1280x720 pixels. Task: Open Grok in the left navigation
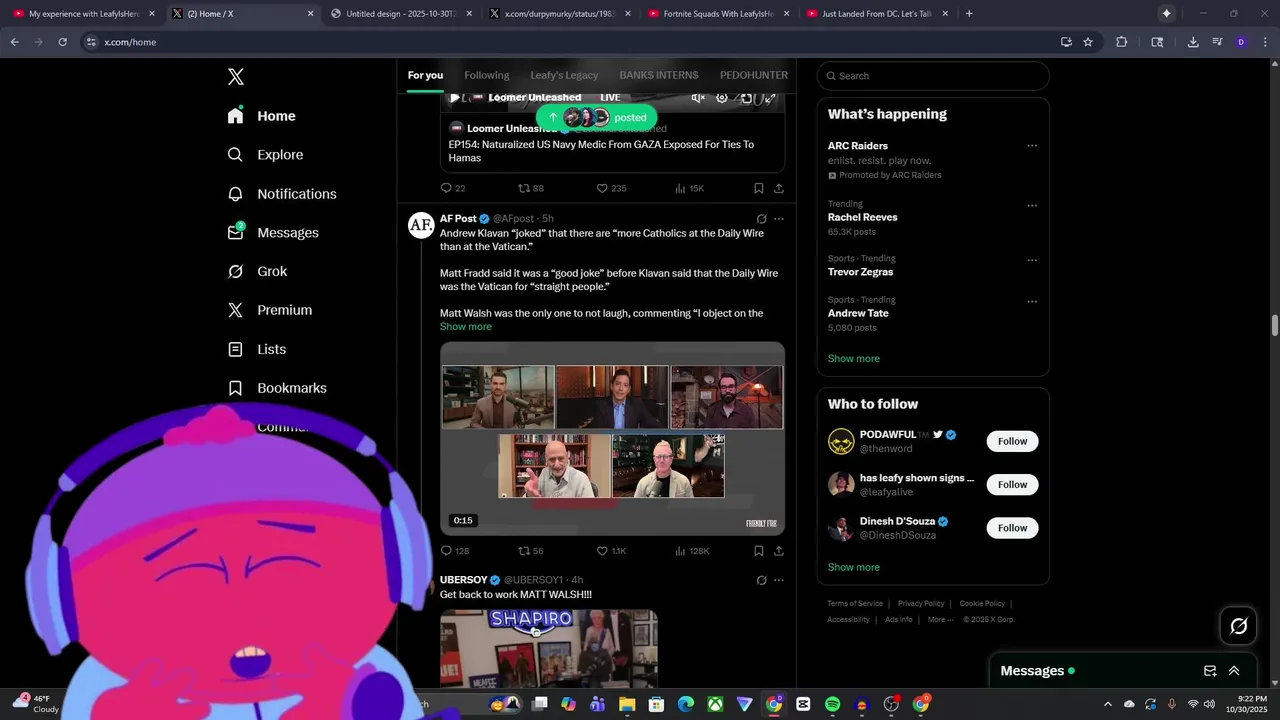tap(257, 272)
